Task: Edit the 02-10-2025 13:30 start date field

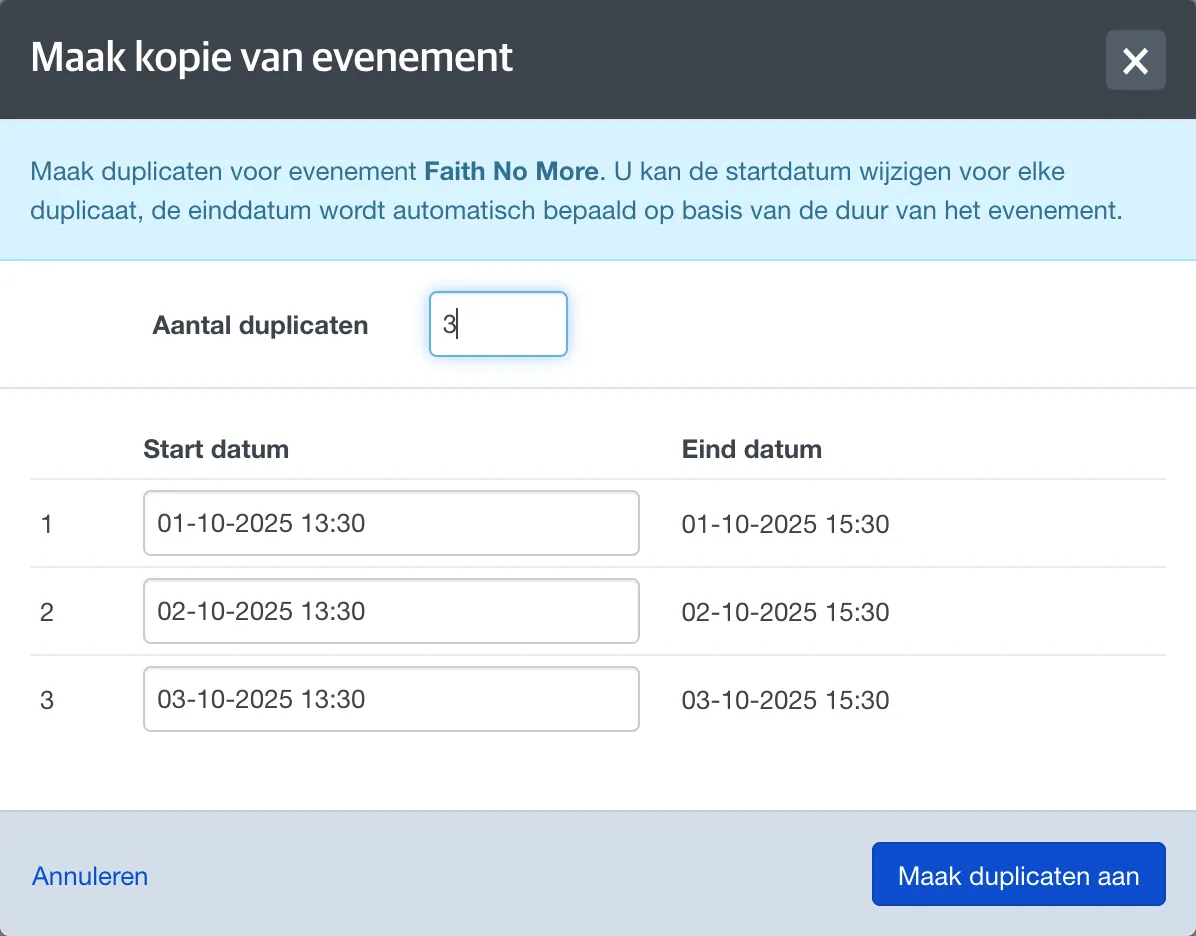Action: [391, 611]
